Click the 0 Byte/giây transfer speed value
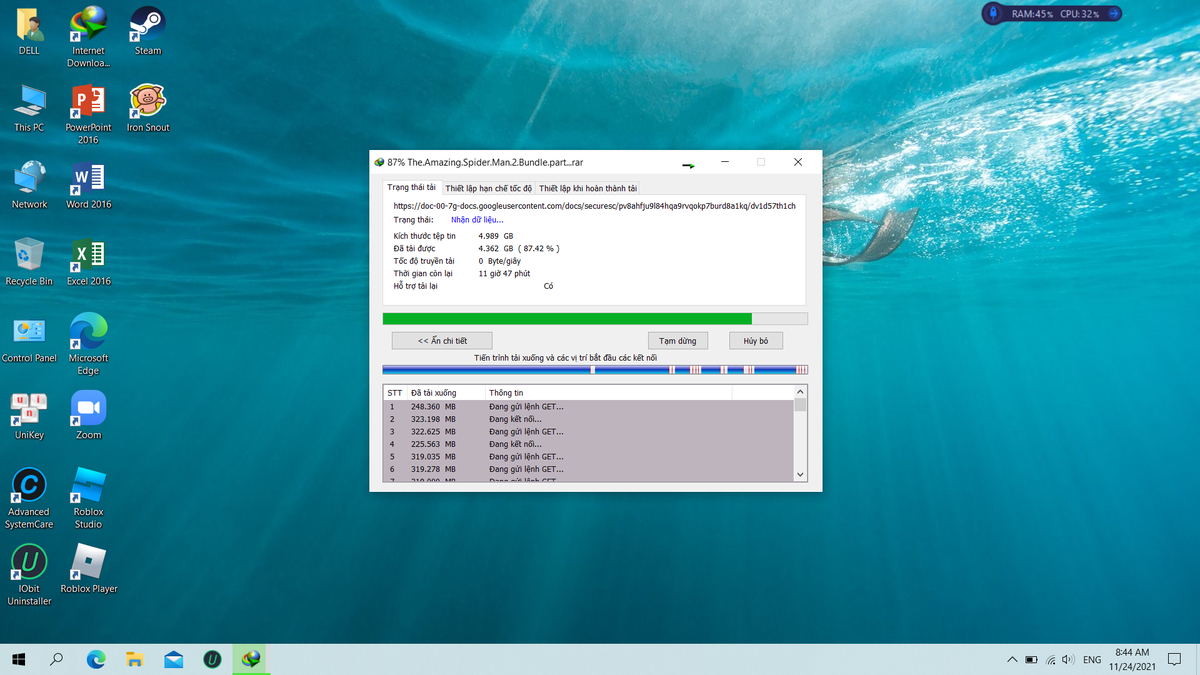The width and height of the screenshot is (1200, 675). pos(499,261)
